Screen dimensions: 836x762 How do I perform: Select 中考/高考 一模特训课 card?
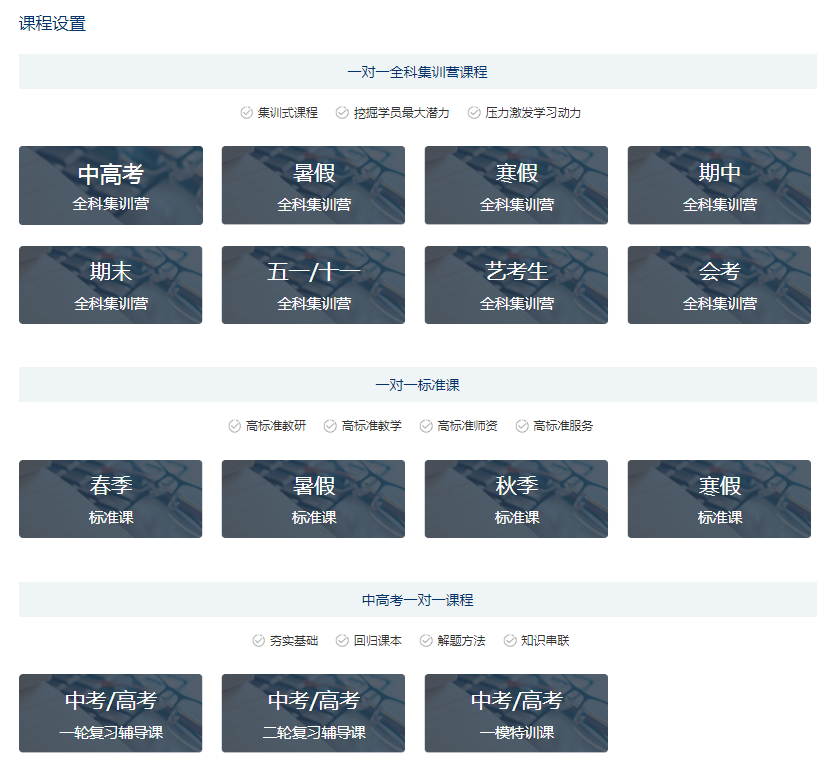pos(516,713)
